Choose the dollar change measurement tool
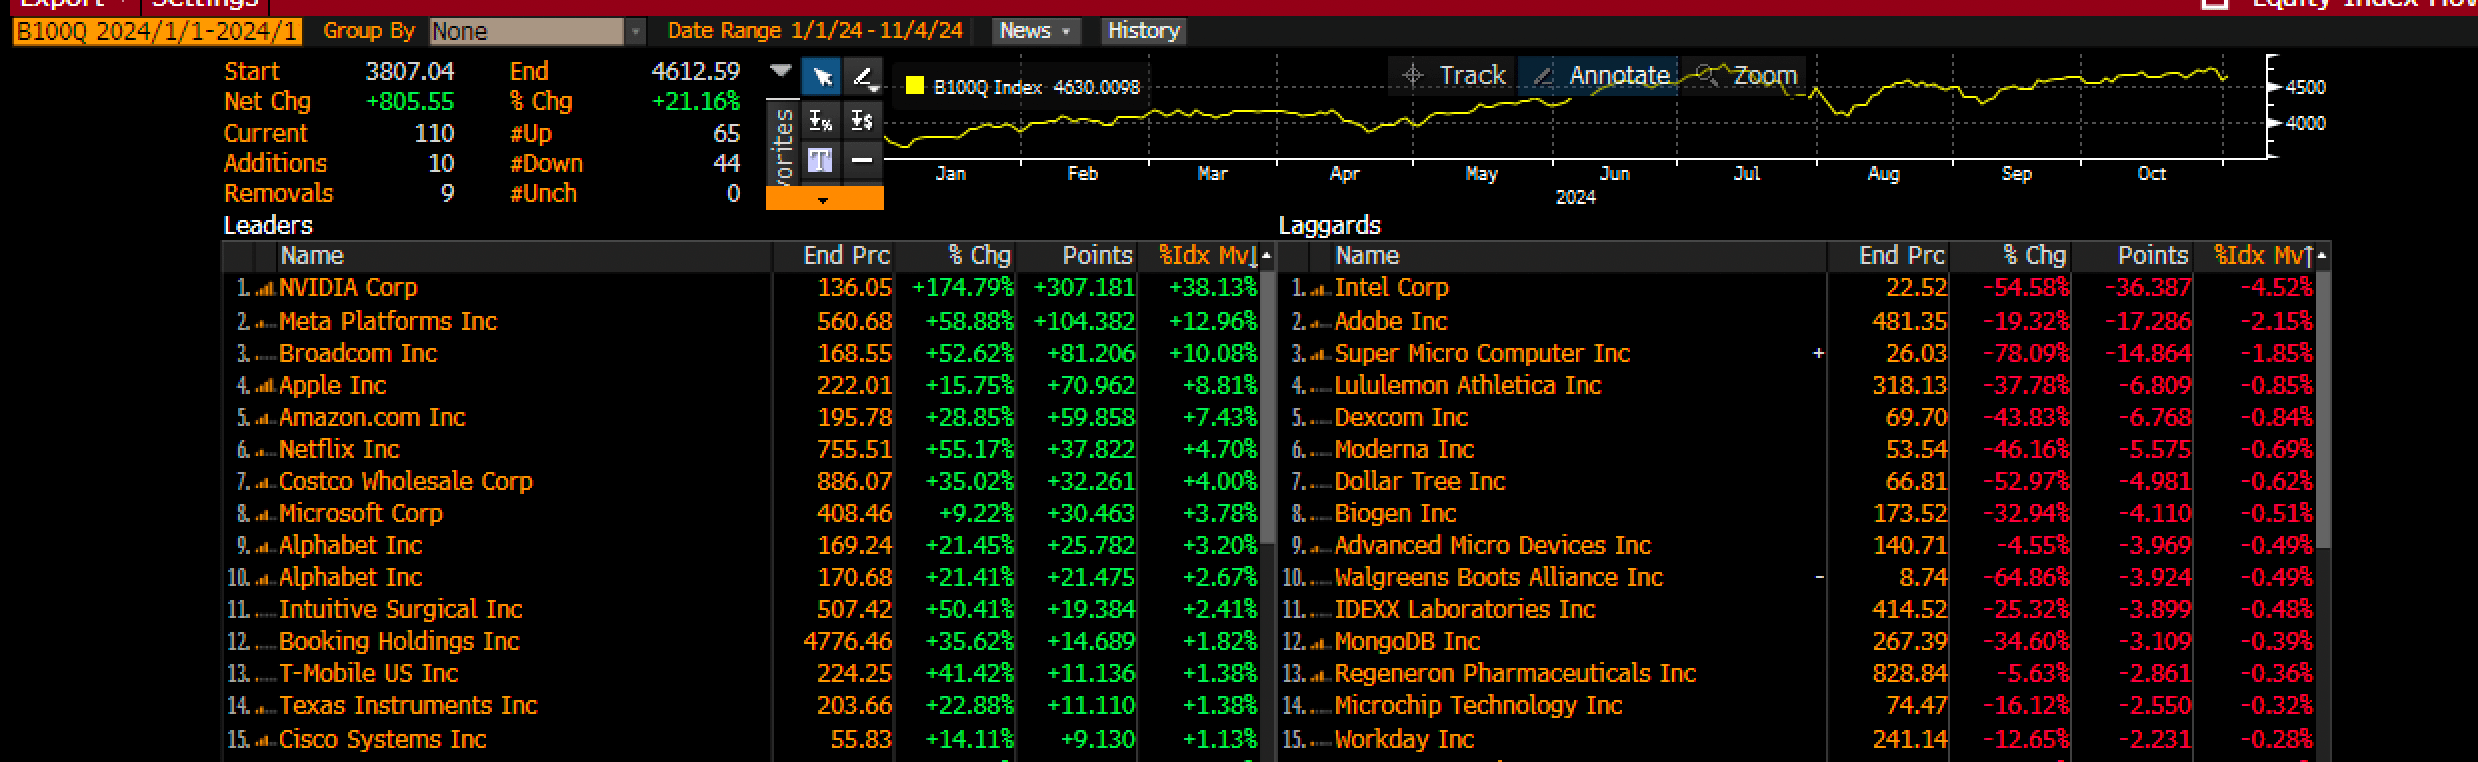Image resolution: width=2478 pixels, height=762 pixels. pos(862,122)
